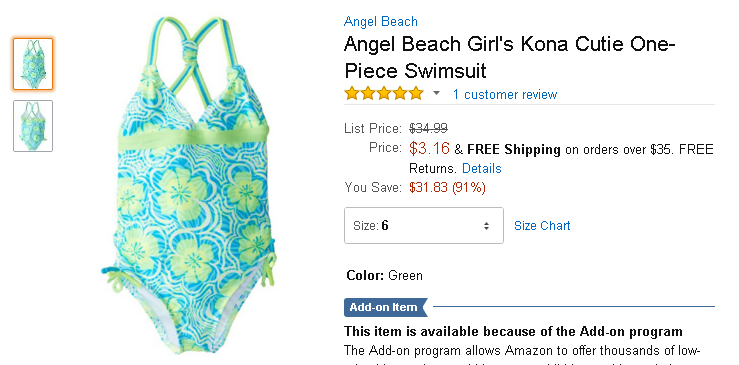Click the struck-through list price $34.99
Screen dimensions: 739x365
(x=428, y=128)
